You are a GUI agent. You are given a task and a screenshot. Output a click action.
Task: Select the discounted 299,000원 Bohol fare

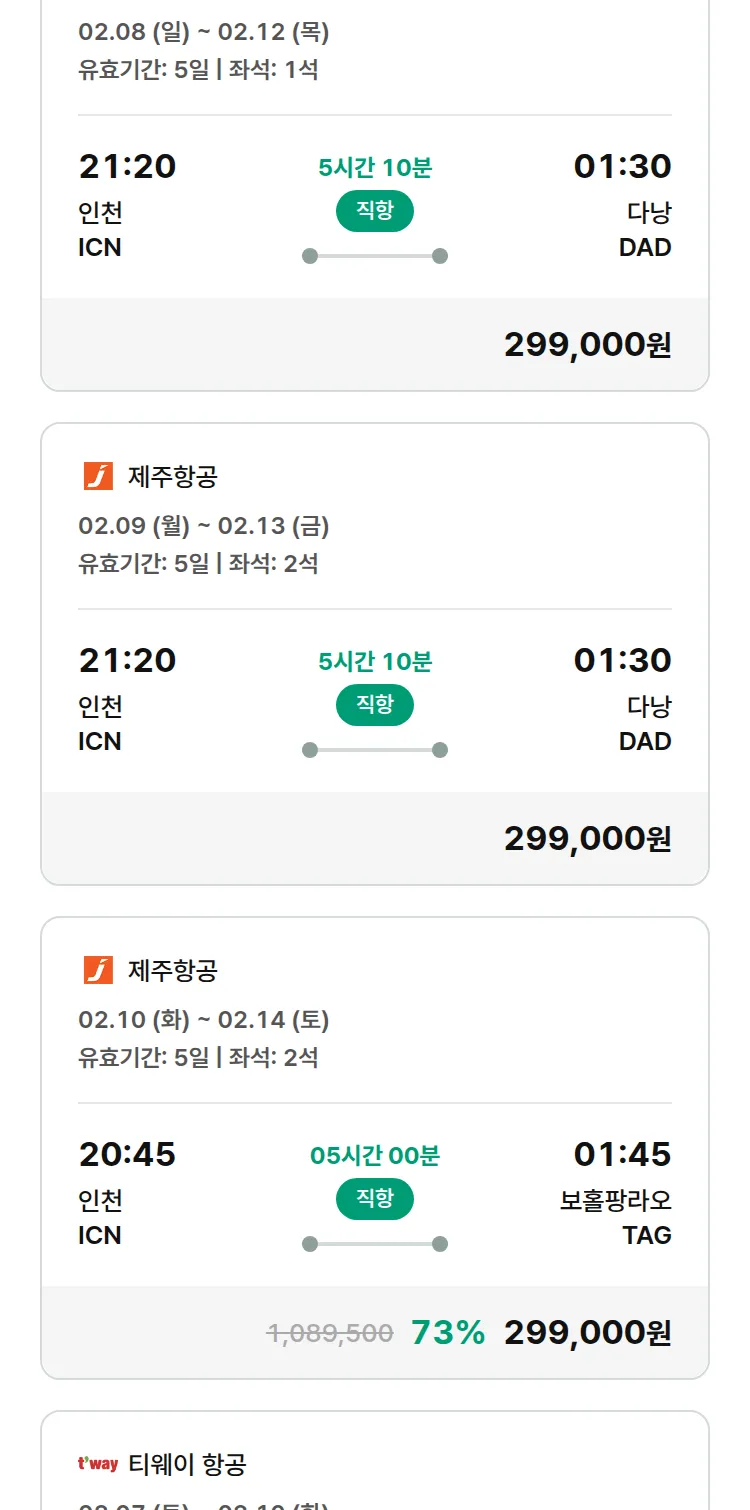coord(587,1333)
